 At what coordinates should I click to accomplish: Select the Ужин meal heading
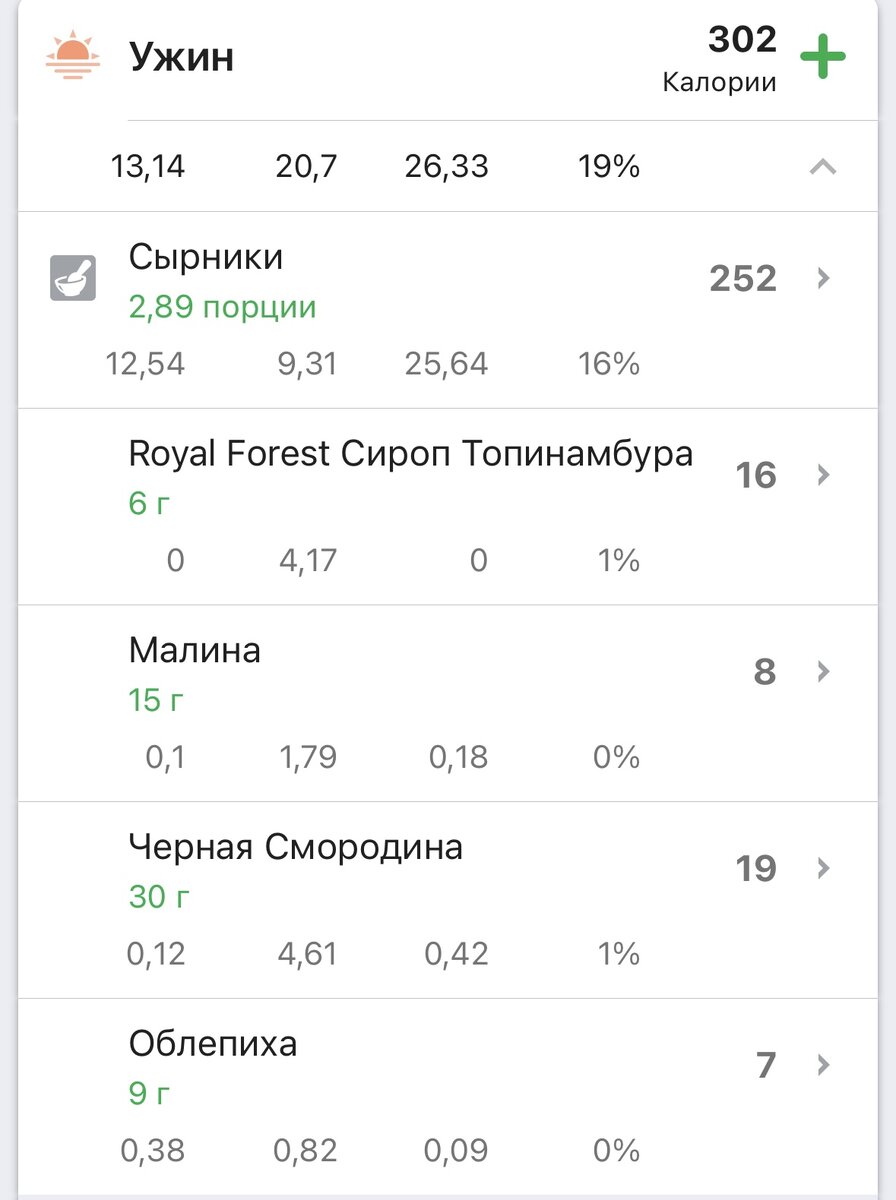(x=181, y=58)
